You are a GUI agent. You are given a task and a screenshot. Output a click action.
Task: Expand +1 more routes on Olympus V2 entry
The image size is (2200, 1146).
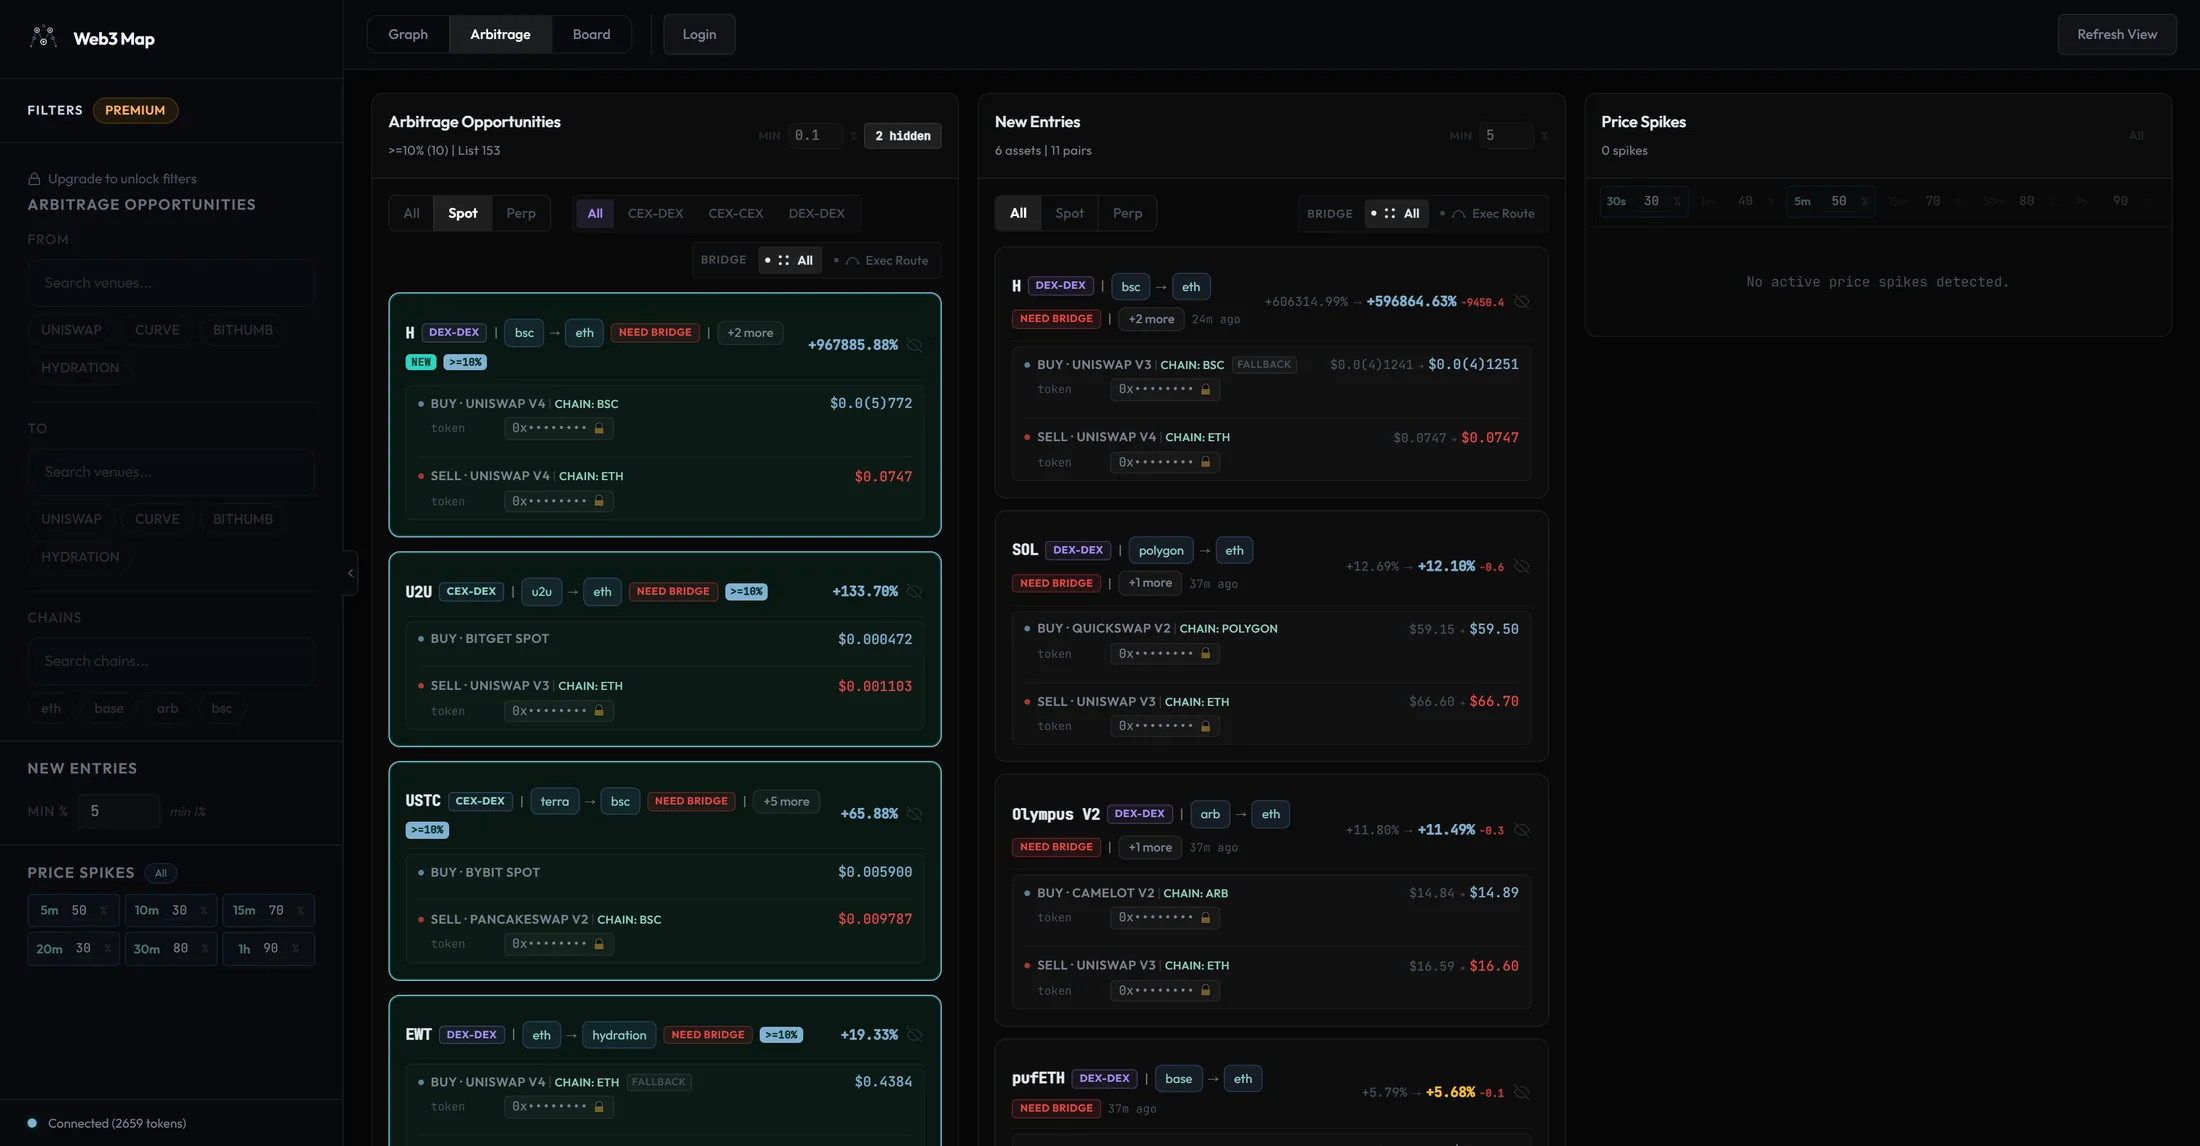click(x=1150, y=847)
